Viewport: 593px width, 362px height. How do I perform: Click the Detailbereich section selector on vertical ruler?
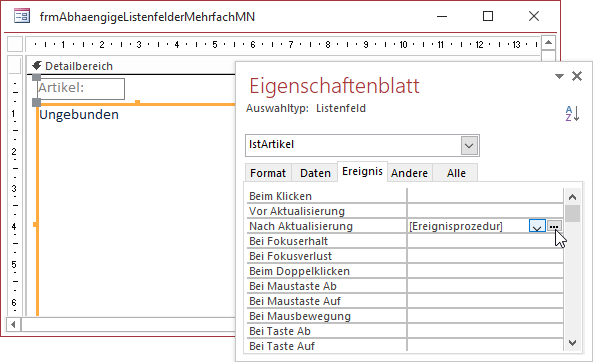15,66
